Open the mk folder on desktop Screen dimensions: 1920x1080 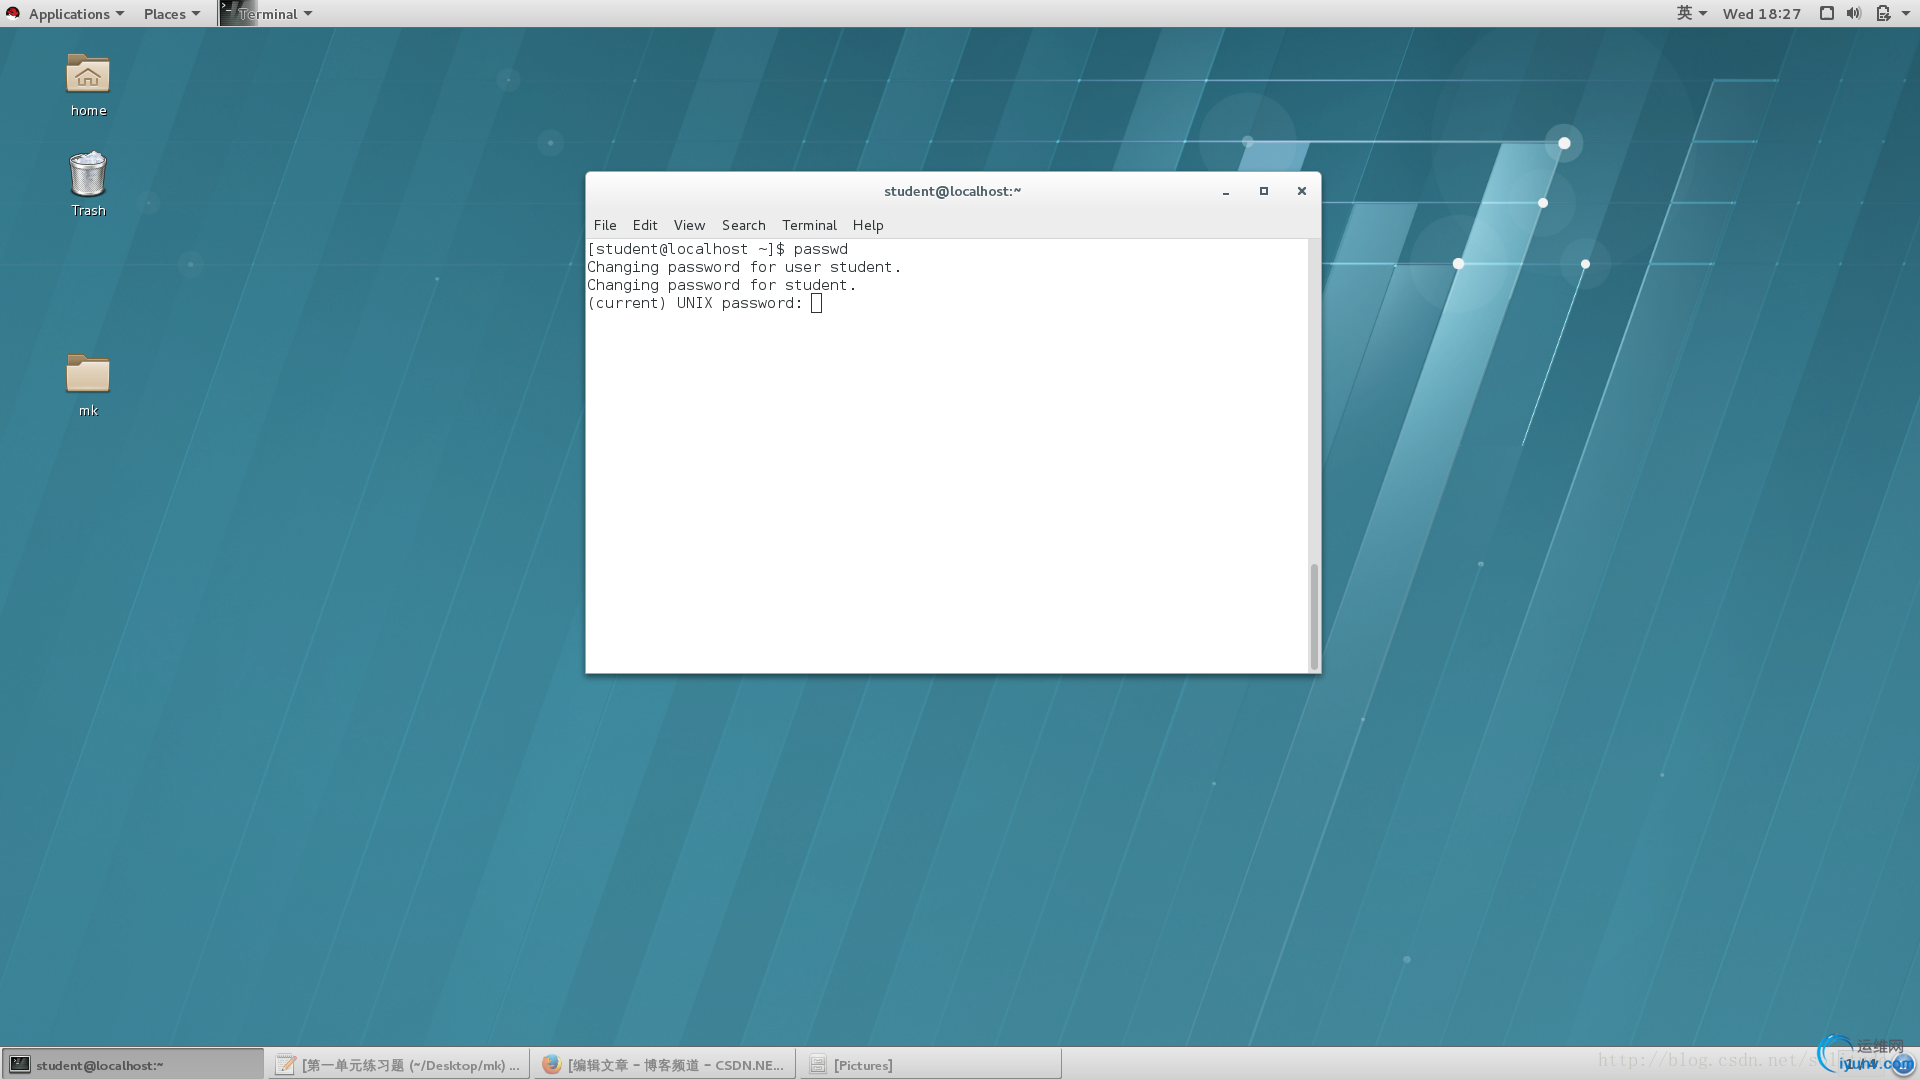point(88,385)
